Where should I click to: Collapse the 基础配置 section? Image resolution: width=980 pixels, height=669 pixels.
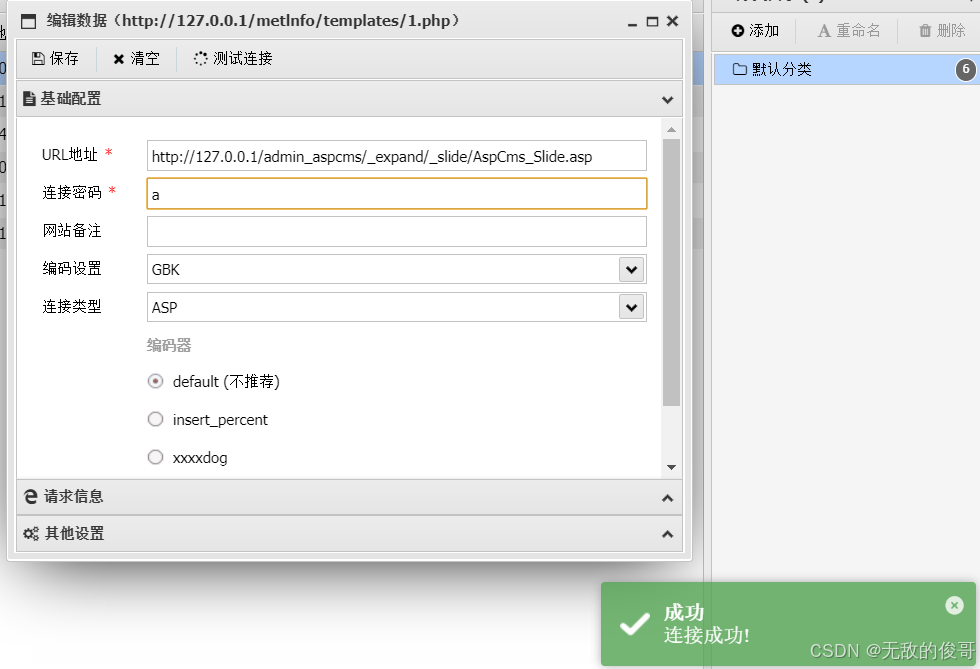tap(667, 99)
